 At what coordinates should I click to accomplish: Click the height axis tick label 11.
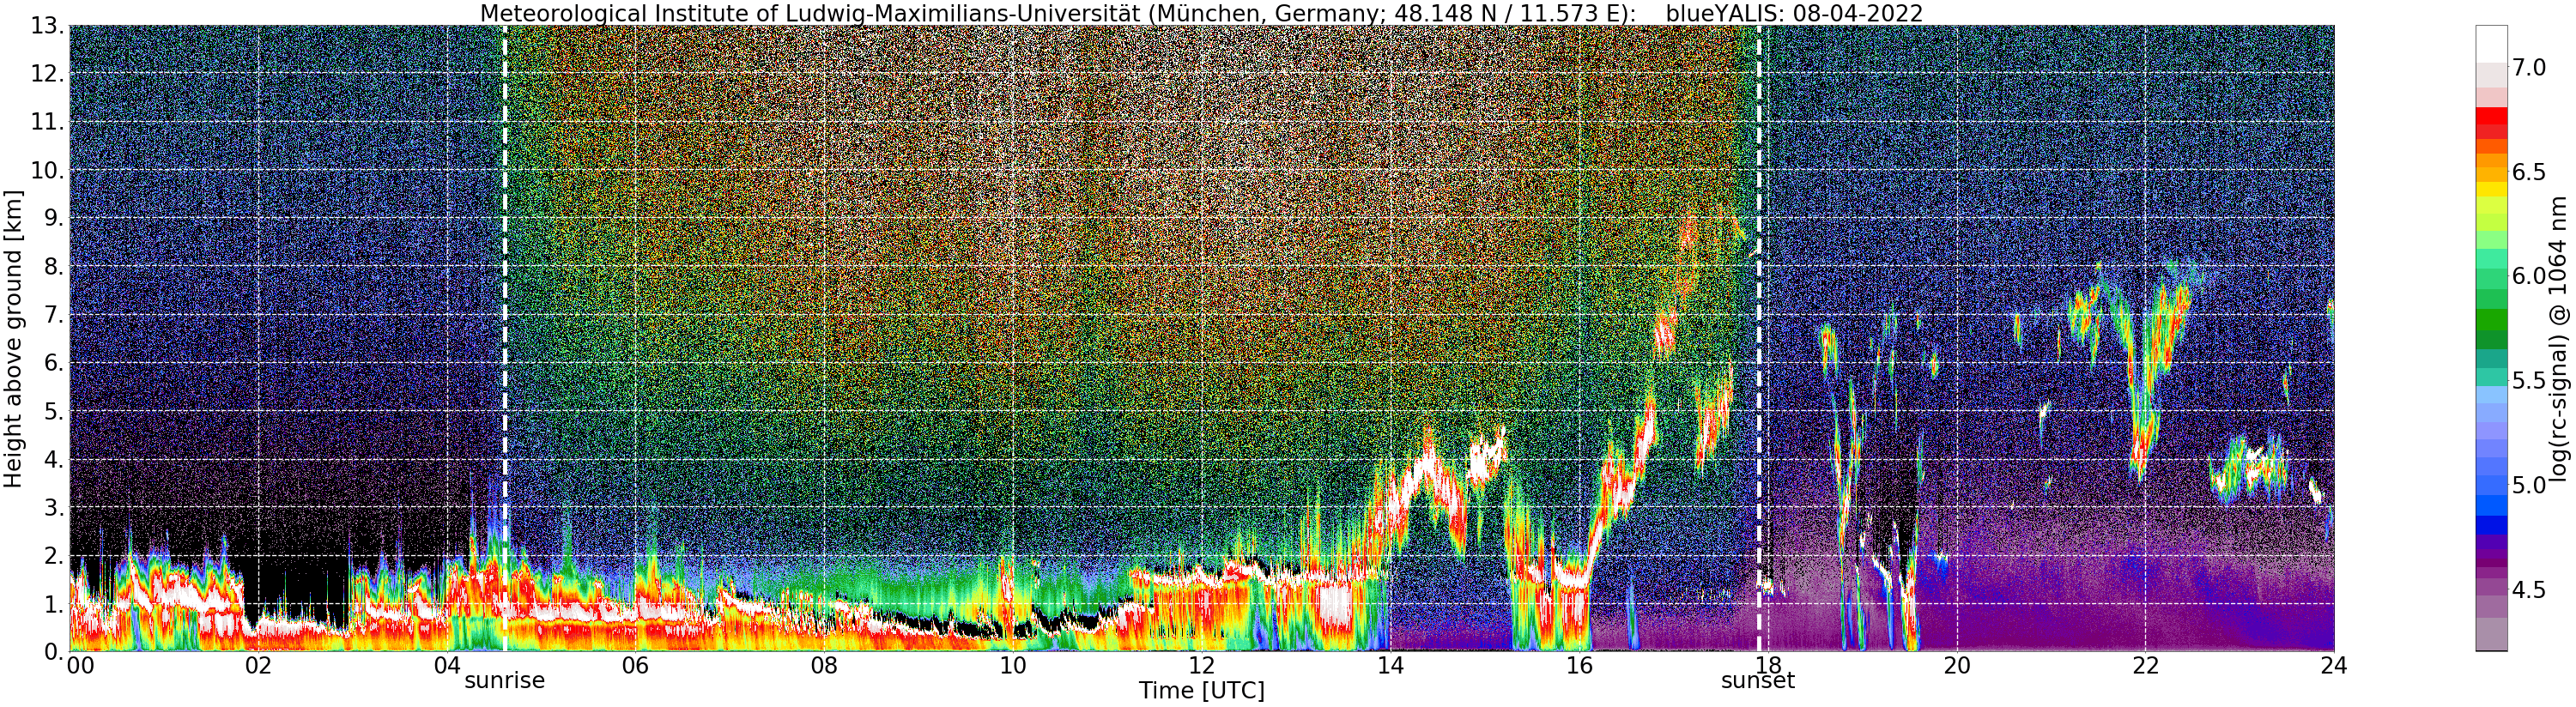pos(47,123)
